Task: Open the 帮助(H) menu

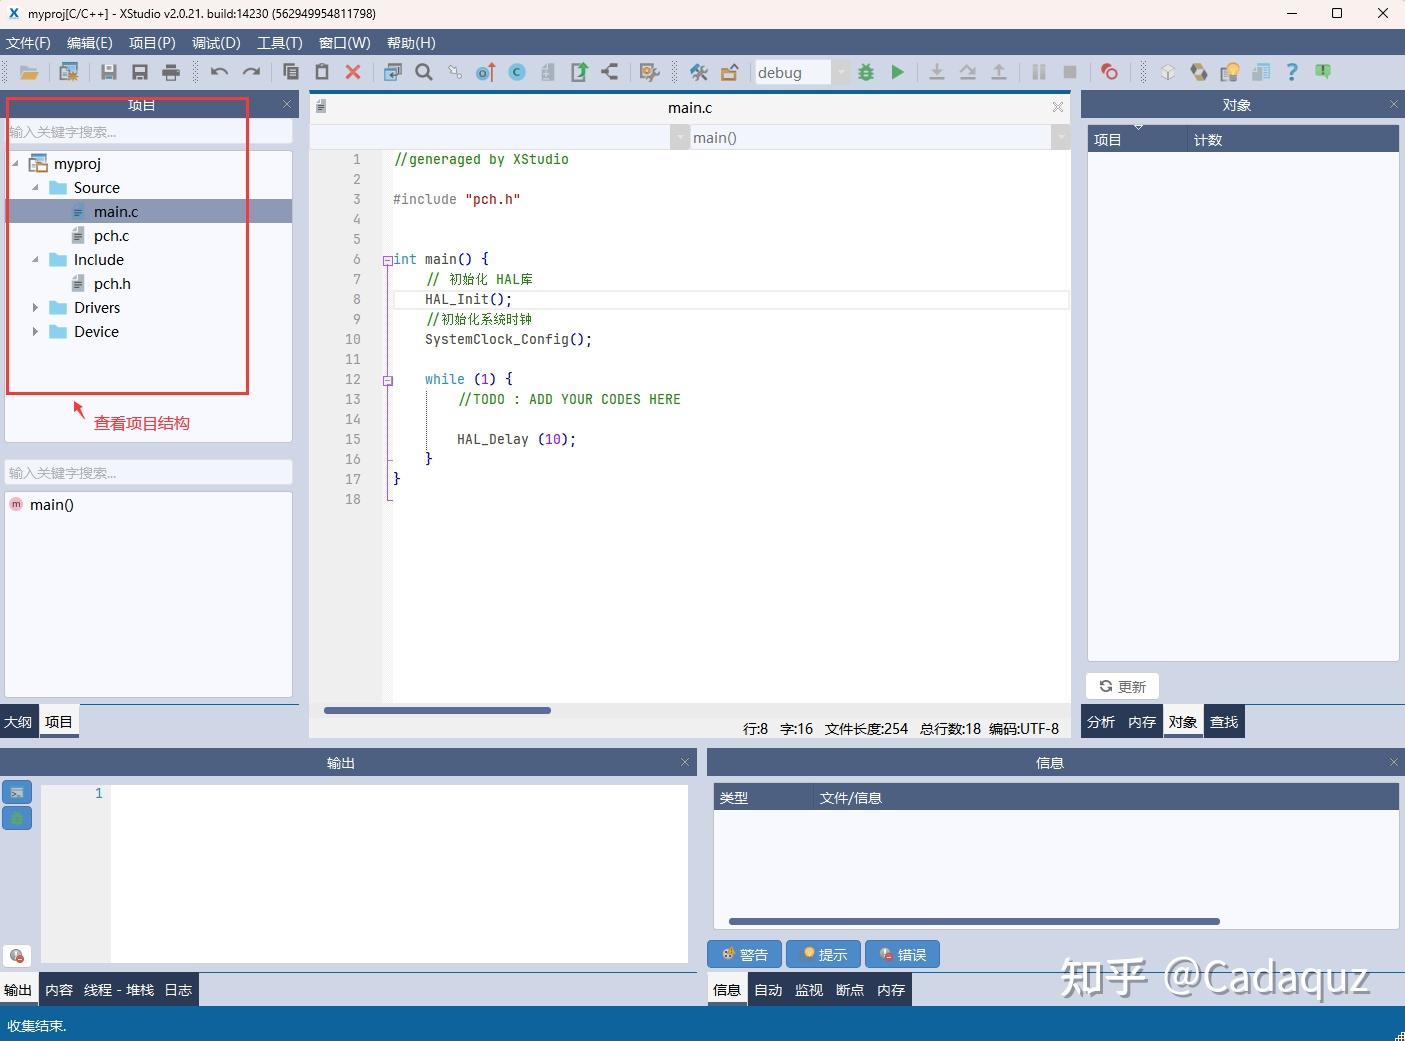Action: point(411,43)
